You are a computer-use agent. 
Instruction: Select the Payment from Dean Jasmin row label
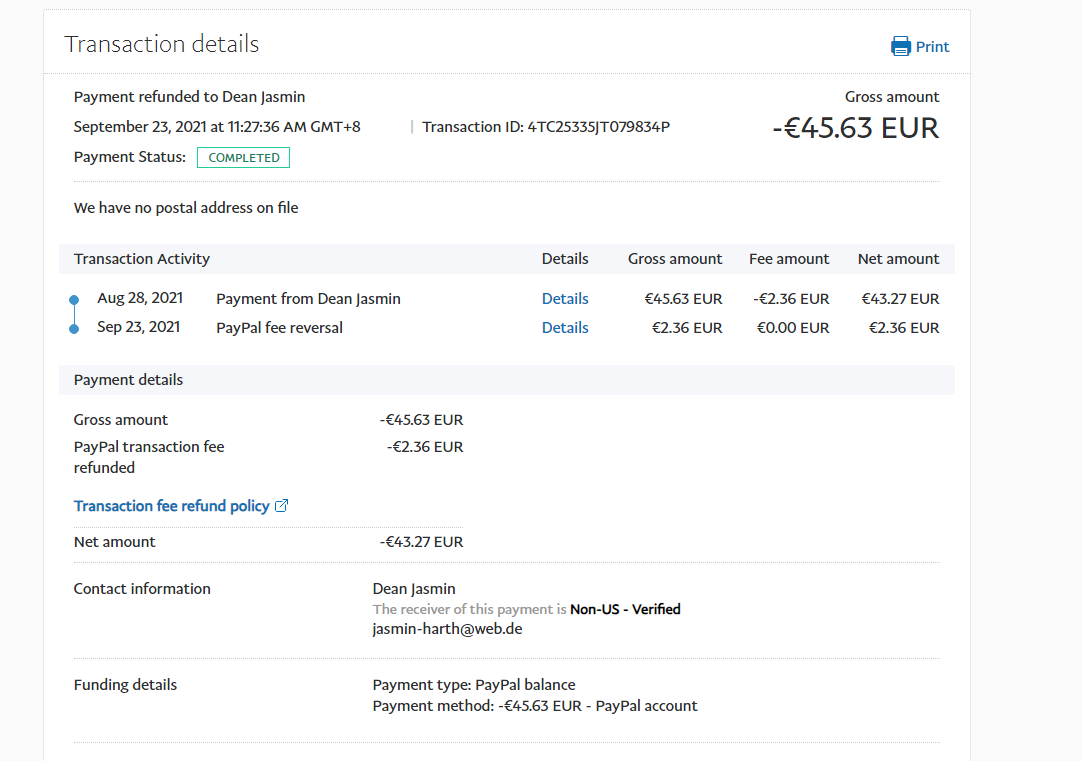pyautogui.click(x=308, y=299)
